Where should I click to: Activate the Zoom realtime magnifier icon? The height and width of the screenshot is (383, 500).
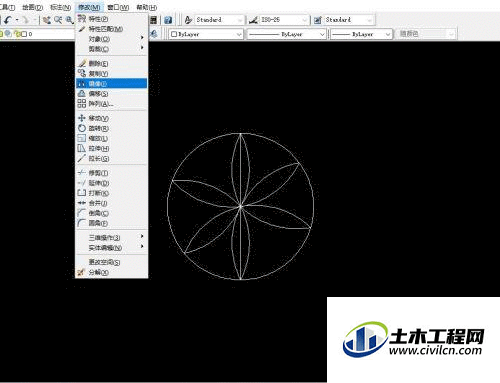(x=58, y=20)
